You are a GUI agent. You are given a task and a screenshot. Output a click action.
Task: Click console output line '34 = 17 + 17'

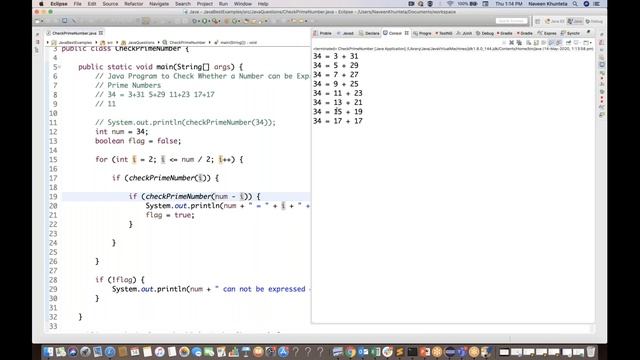click(338, 121)
